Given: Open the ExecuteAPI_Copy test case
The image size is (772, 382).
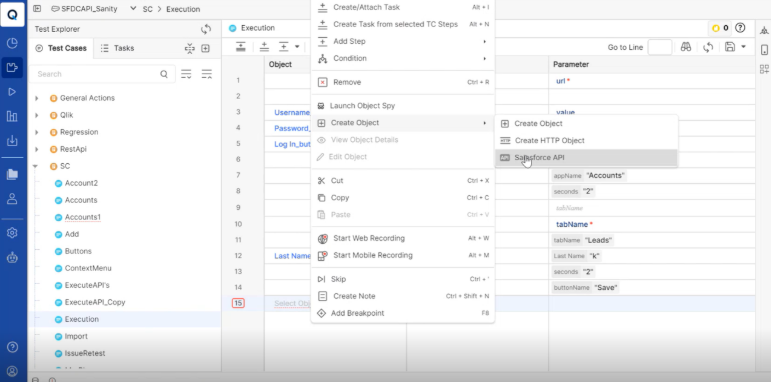Looking at the screenshot, I should pyautogui.click(x=95, y=302).
